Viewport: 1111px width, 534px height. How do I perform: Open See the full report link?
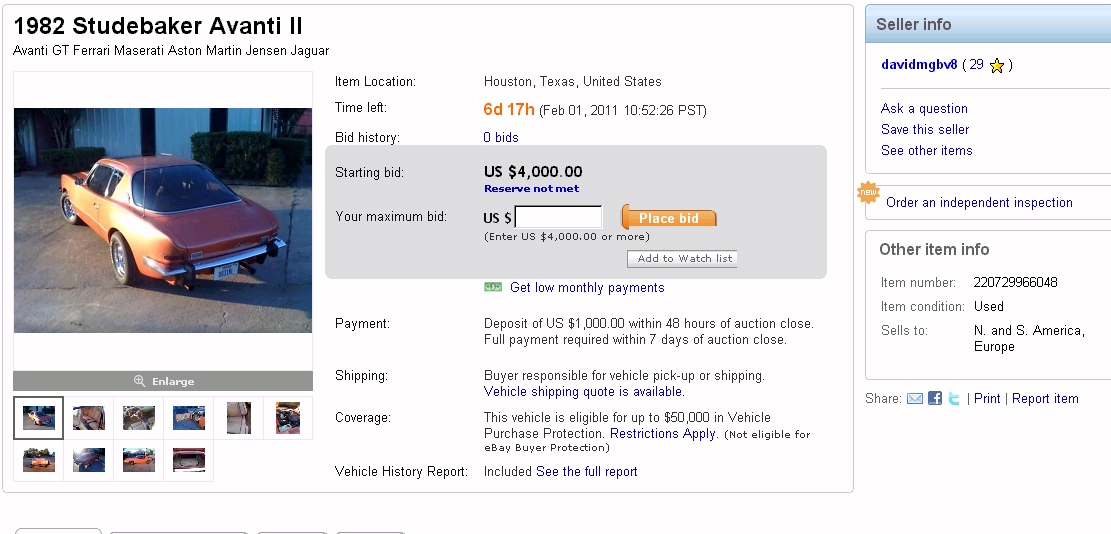[x=586, y=472]
